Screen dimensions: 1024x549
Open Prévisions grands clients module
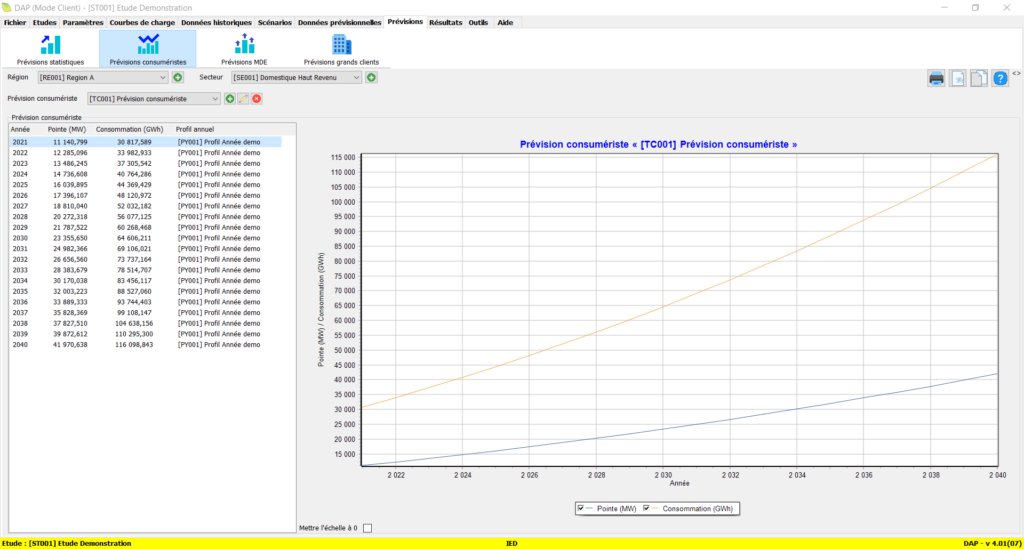pos(341,49)
